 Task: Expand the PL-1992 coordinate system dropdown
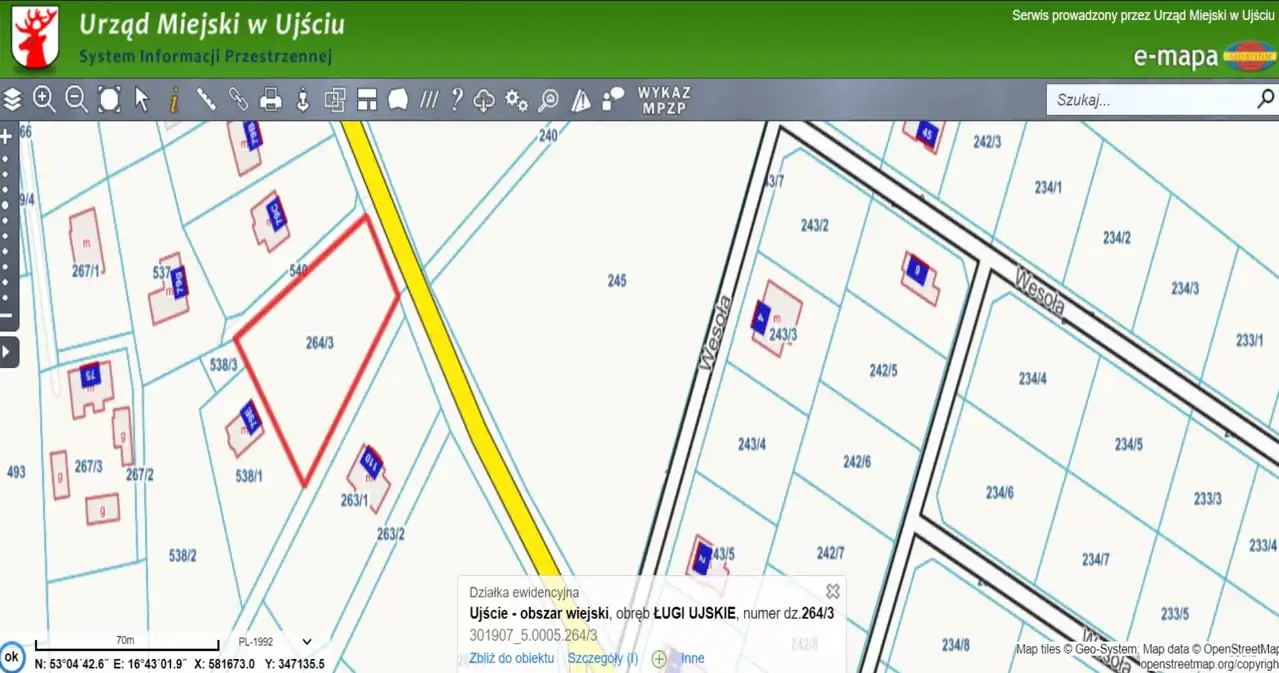[x=306, y=642]
